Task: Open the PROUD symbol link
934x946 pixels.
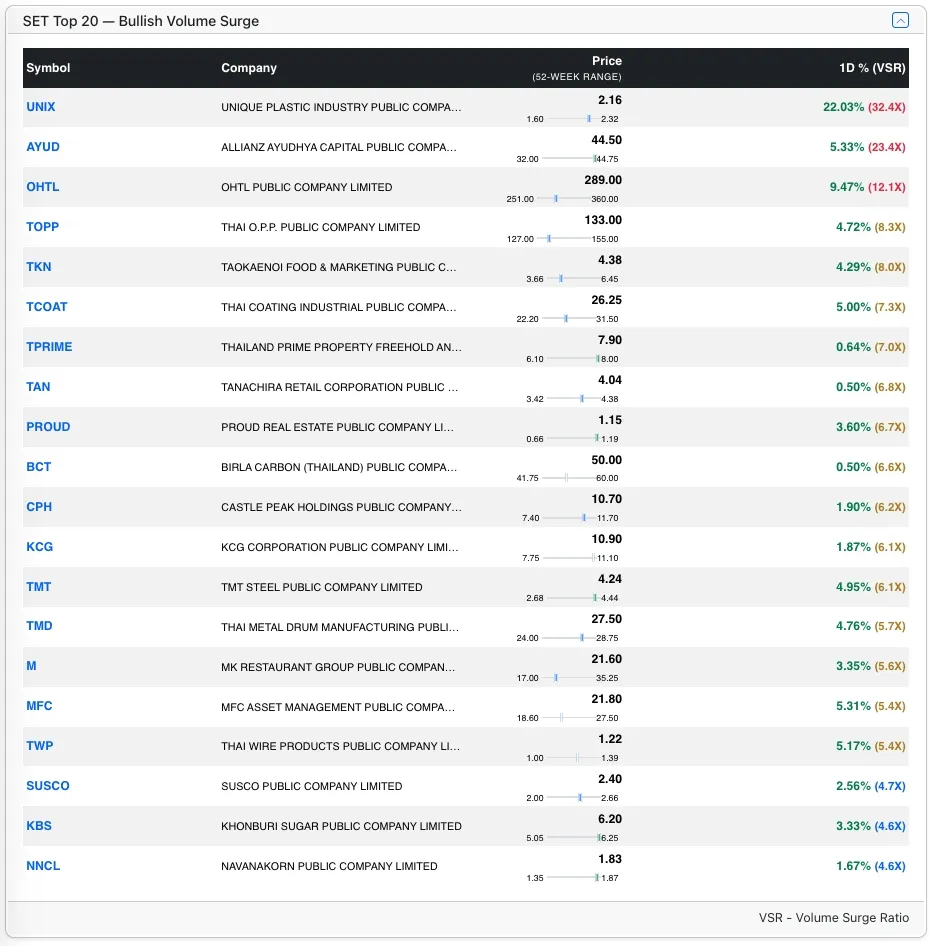Action: (x=48, y=427)
